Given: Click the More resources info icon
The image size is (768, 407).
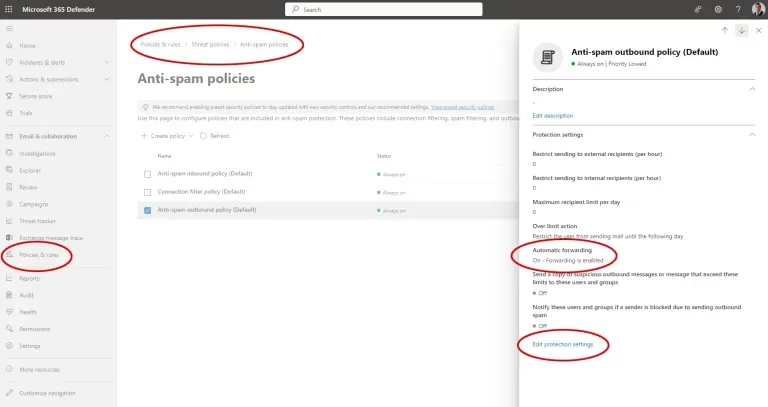Looking at the screenshot, I should (x=9, y=369).
